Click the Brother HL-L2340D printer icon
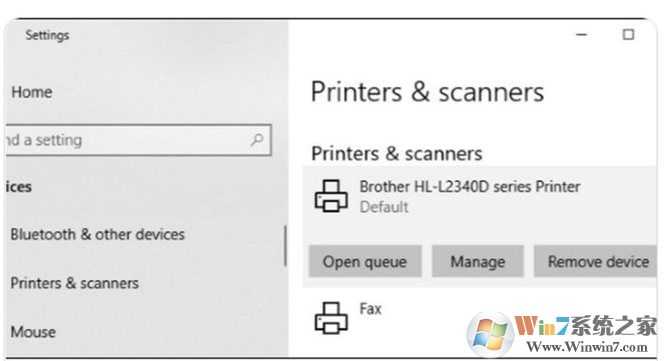Screen dimensions: 664x361 tap(331, 196)
